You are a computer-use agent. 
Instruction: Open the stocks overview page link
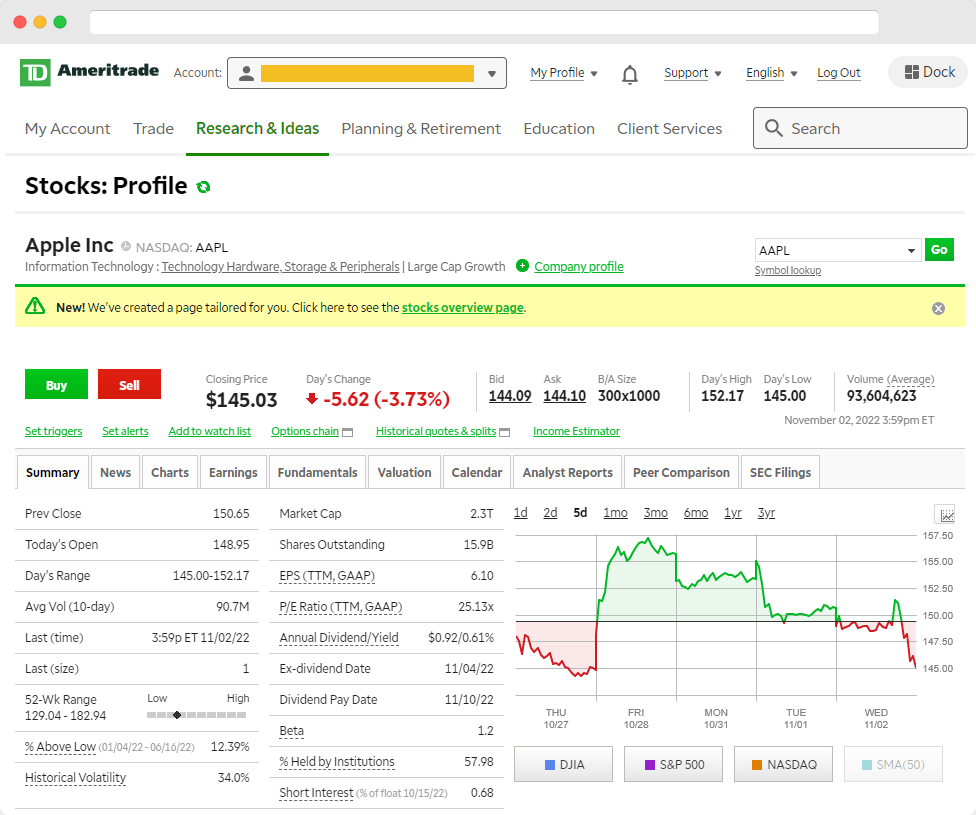click(x=462, y=308)
